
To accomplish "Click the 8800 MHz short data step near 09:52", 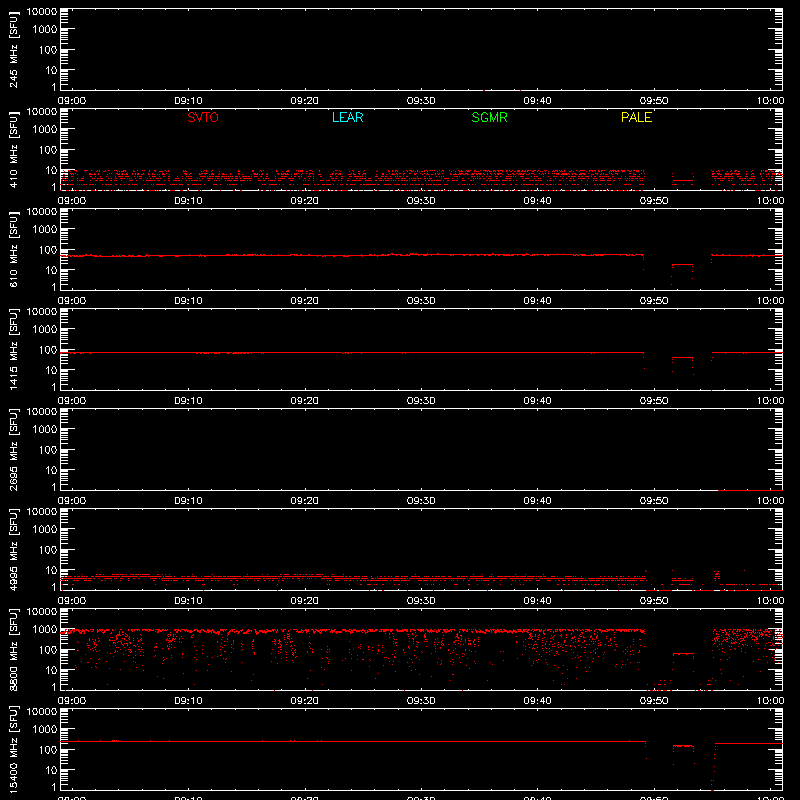I will pos(683,654).
